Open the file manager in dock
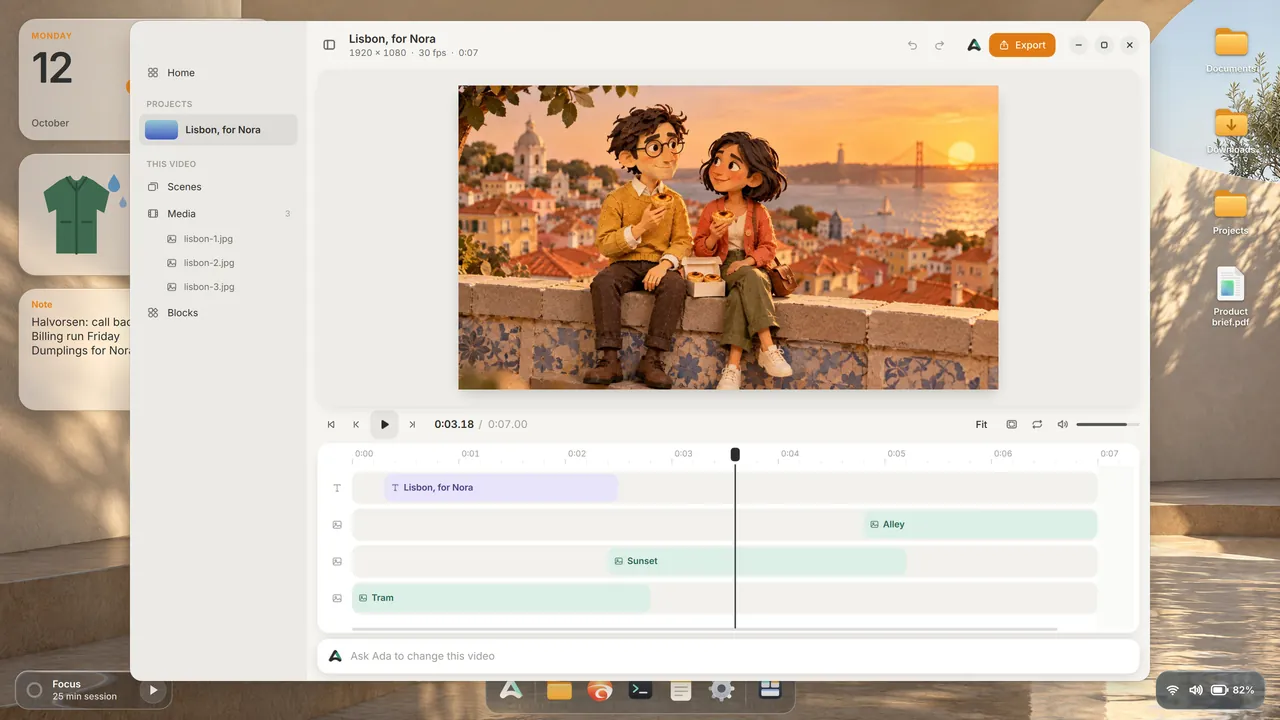1280x720 pixels. pos(559,690)
